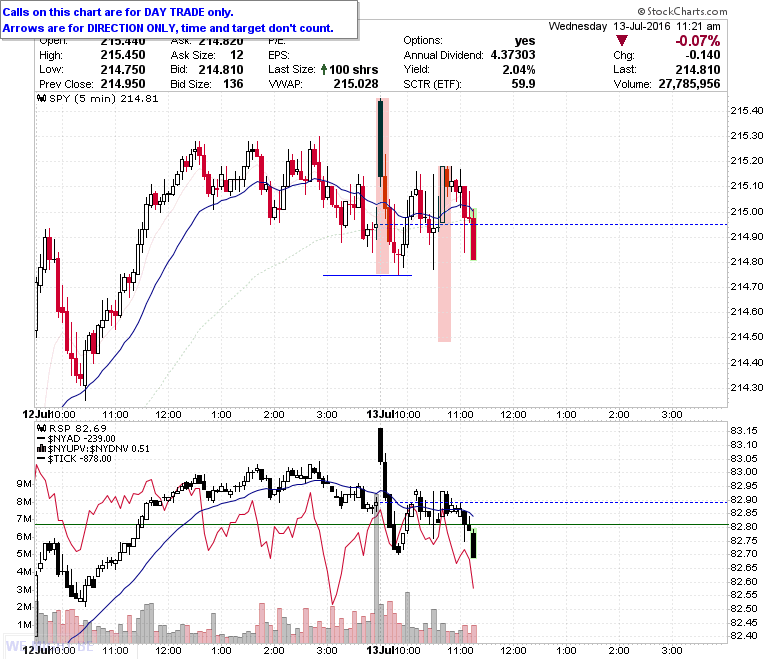Click the Ask Size value '12'
This screenshot has height=659, width=780.
coord(237,55)
